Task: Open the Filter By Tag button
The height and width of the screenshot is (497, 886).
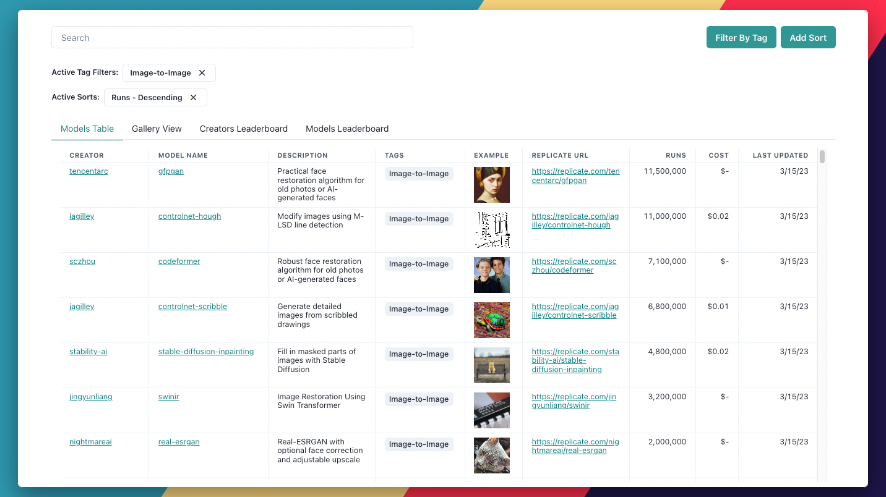Action: (x=741, y=37)
